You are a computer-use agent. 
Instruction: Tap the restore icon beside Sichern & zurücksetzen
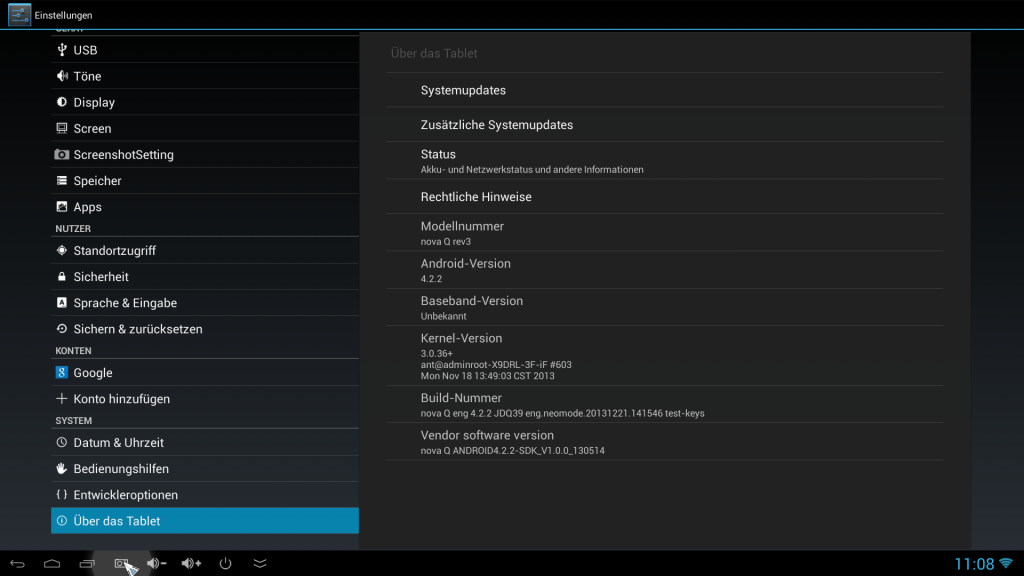(62, 328)
